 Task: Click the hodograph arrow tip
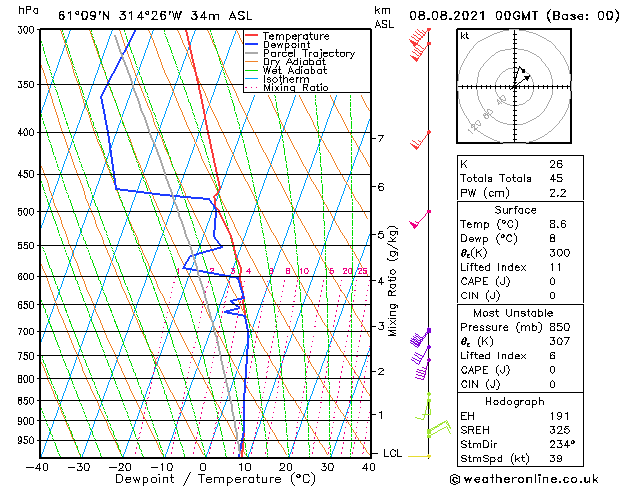[528, 76]
